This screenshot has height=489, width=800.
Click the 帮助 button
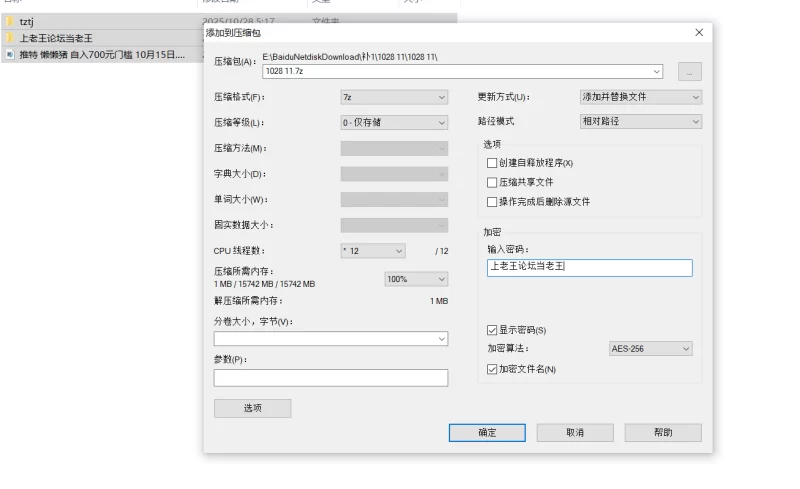[x=663, y=433]
